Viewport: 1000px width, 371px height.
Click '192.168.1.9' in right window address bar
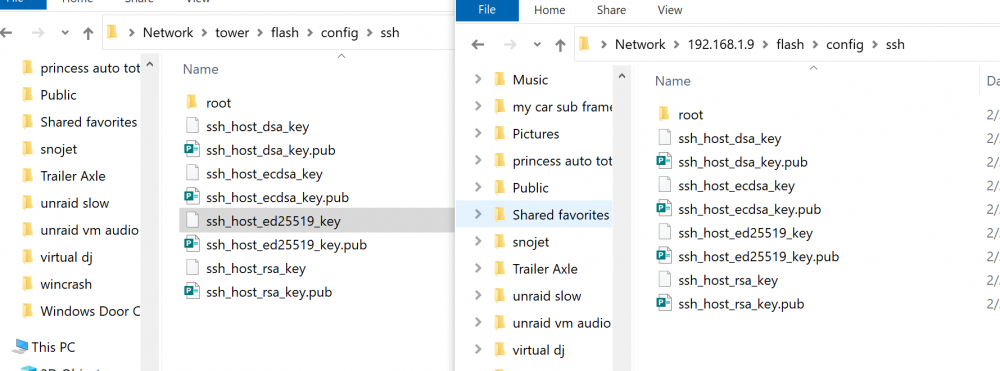coord(721,45)
